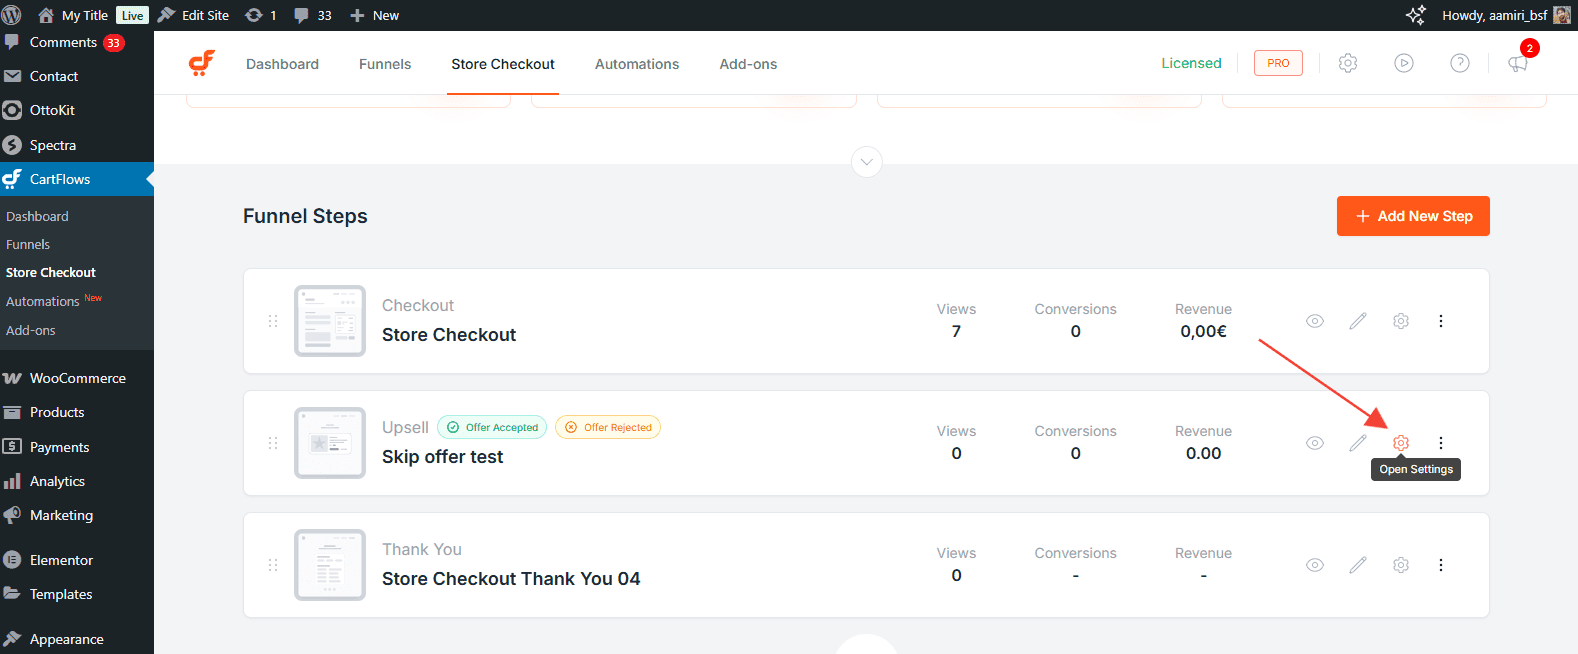
Task: Switch to the Funnels tab
Action: tap(384, 64)
